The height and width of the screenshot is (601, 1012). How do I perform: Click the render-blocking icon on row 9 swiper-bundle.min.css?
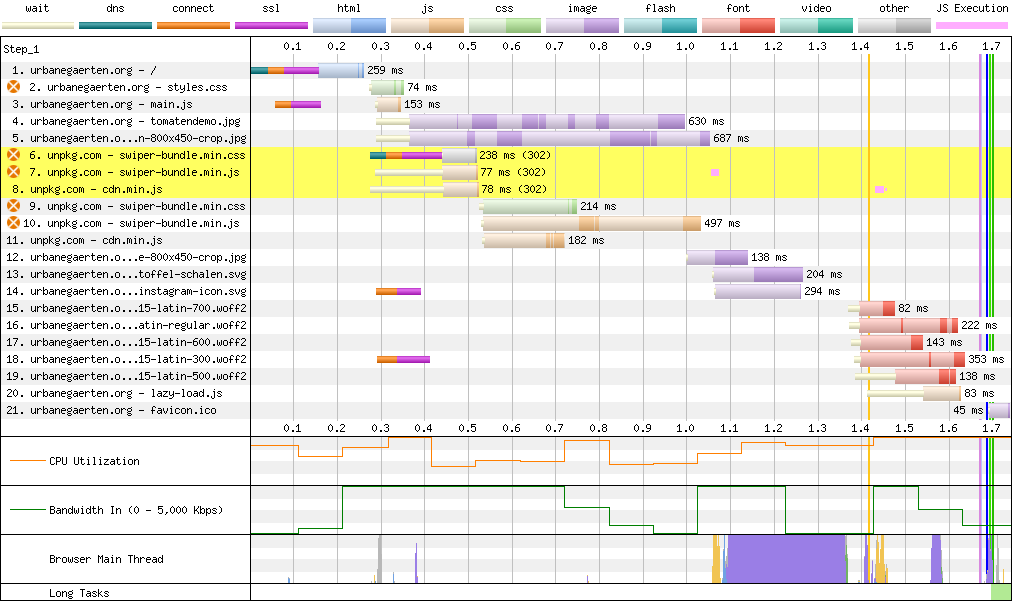14,206
